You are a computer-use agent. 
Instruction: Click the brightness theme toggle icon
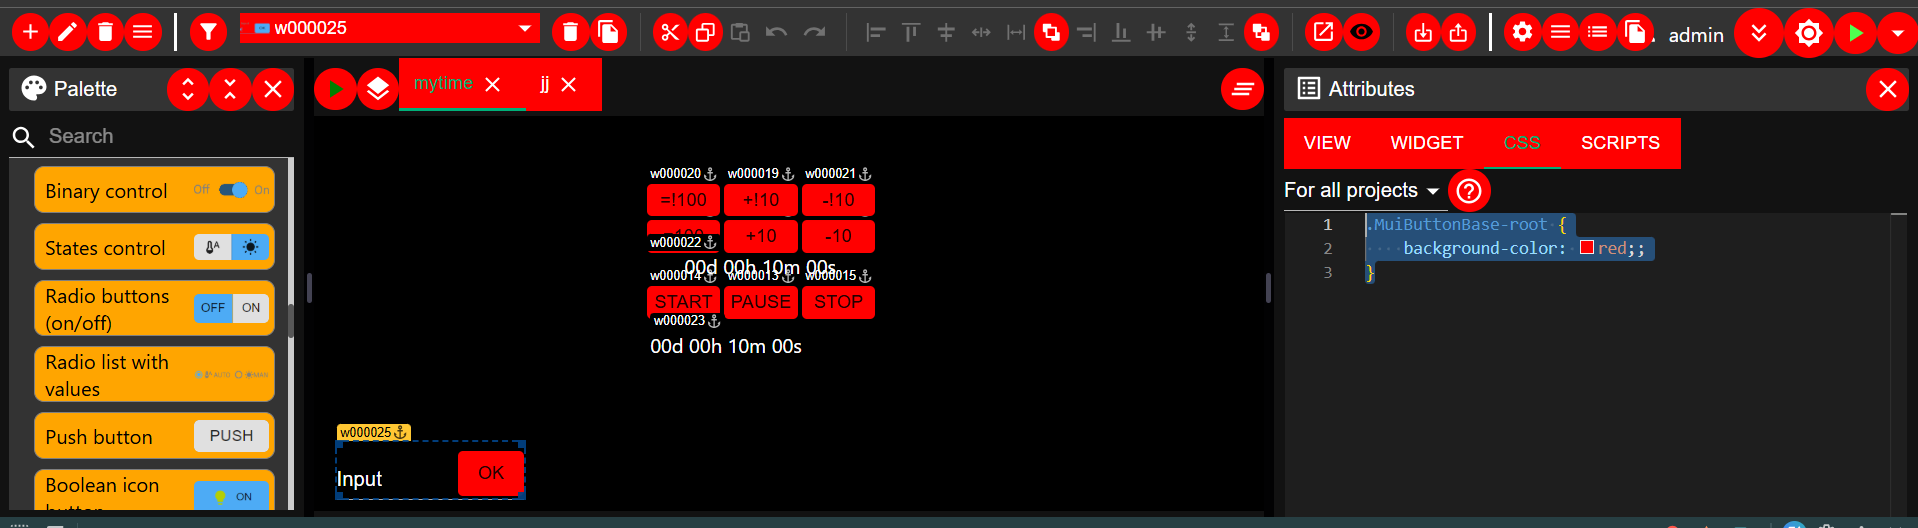[1809, 33]
